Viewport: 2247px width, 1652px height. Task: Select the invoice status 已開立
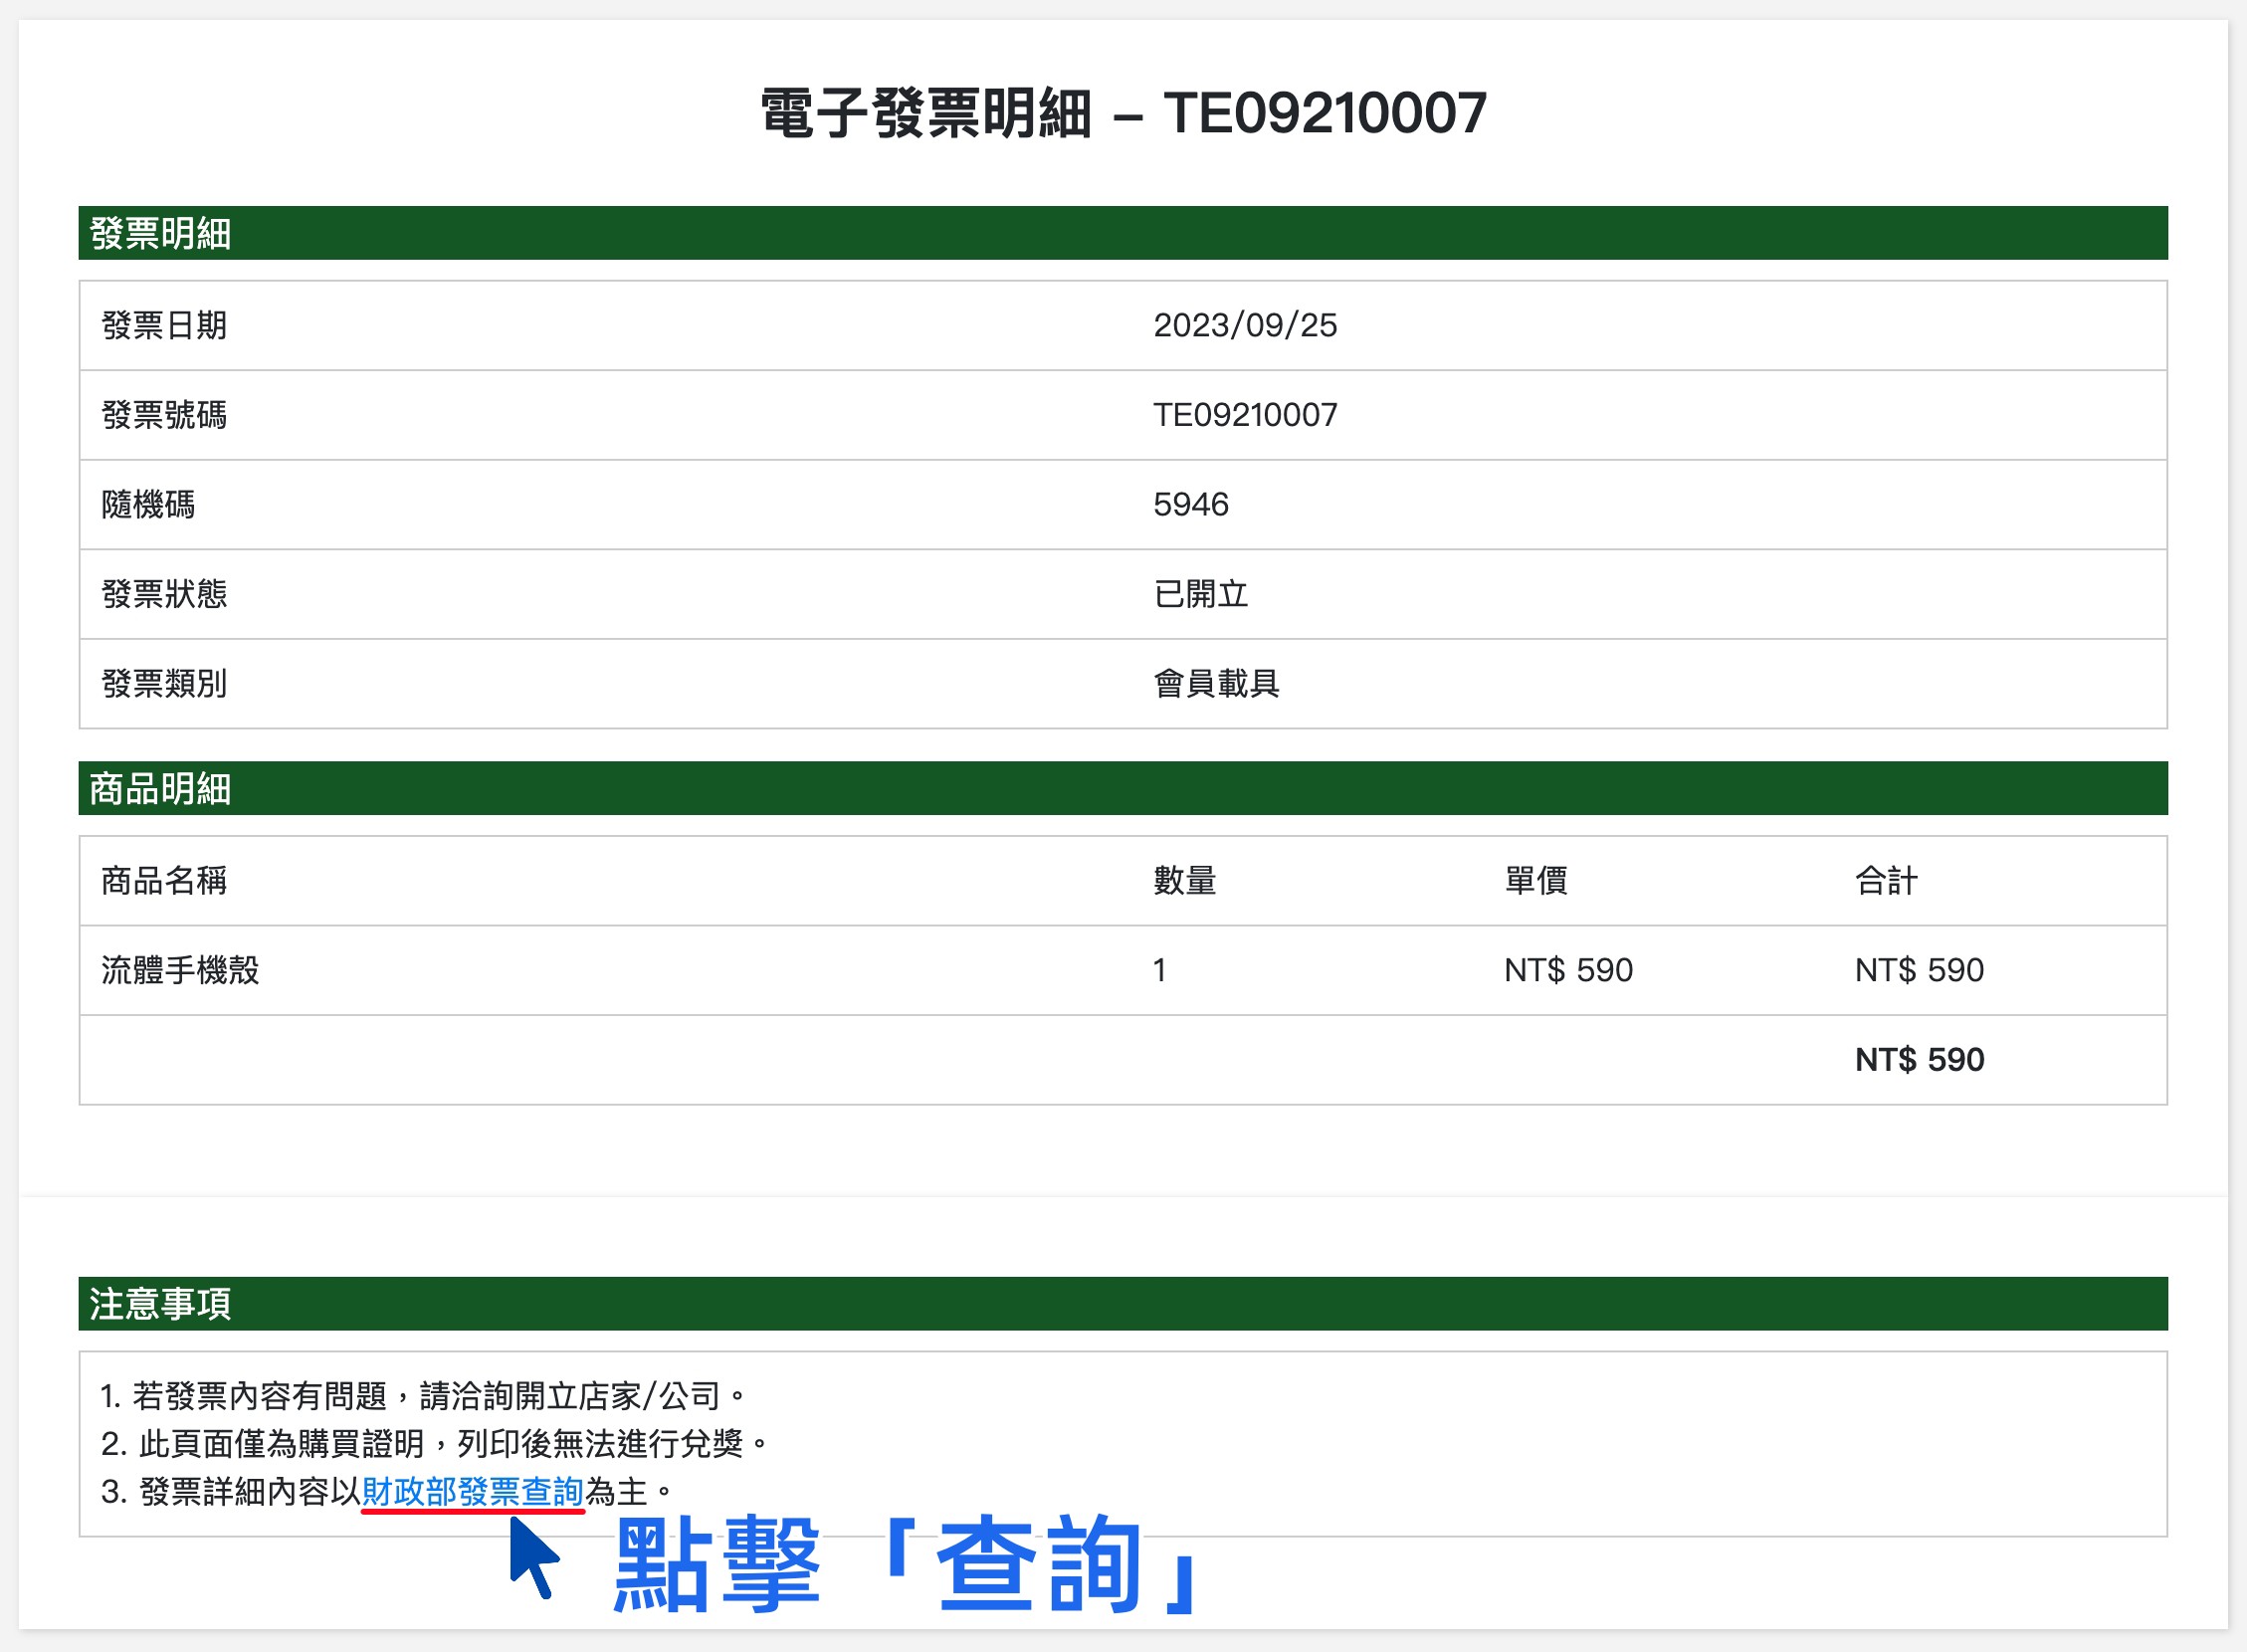tap(1201, 594)
